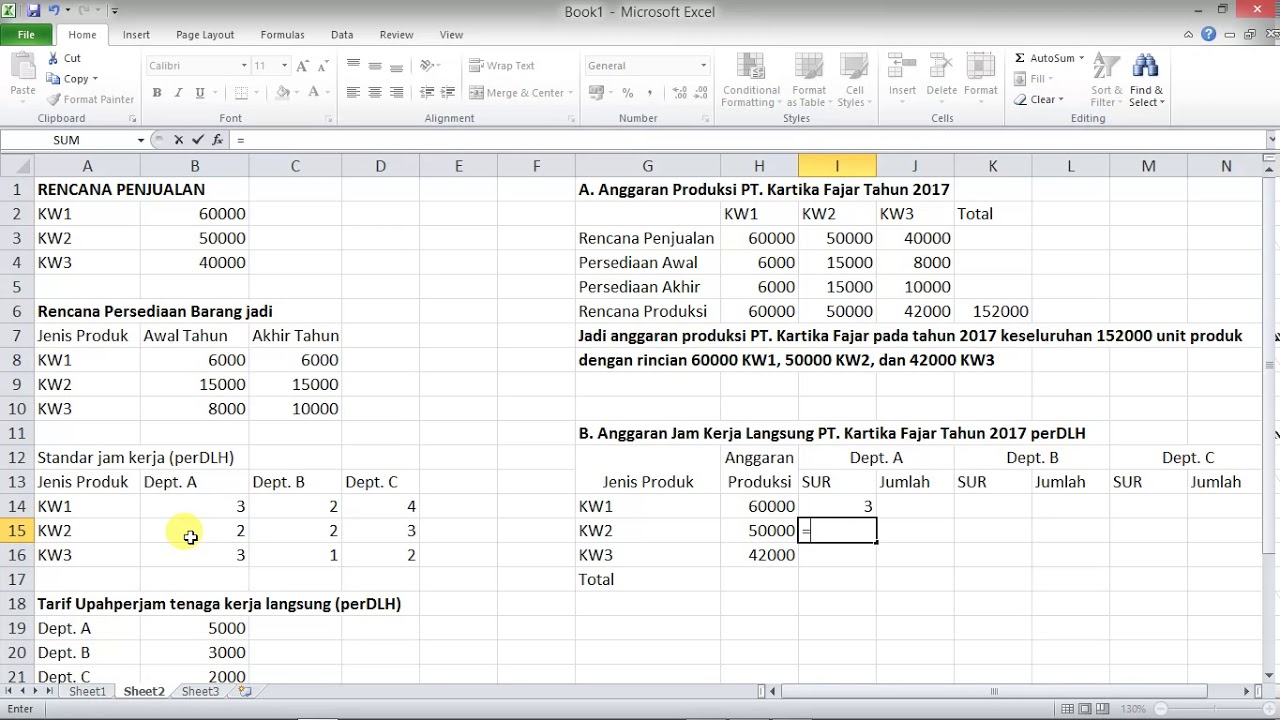Viewport: 1280px width, 720px height.
Task: Center the cell text horizontally
Action: (375, 92)
